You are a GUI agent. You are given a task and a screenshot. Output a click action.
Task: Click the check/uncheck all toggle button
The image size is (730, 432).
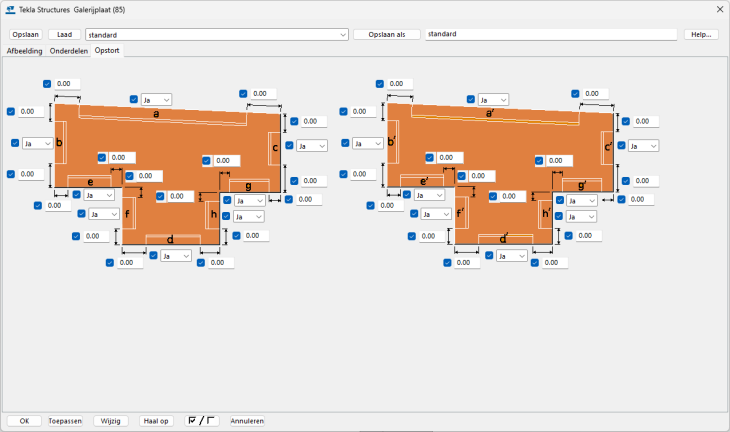point(203,421)
